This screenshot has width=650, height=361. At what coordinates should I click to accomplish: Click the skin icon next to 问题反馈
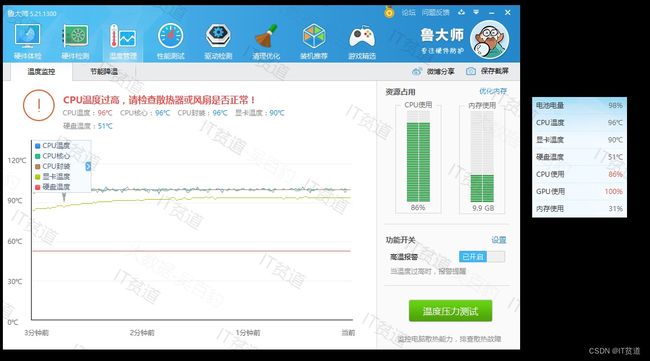tap(461, 12)
